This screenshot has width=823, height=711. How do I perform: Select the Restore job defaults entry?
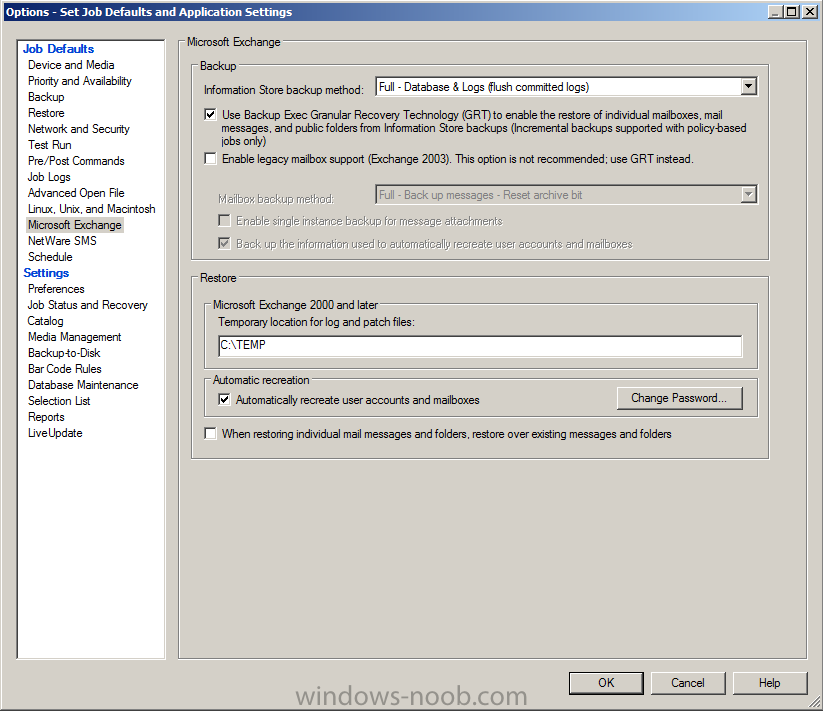(x=46, y=113)
